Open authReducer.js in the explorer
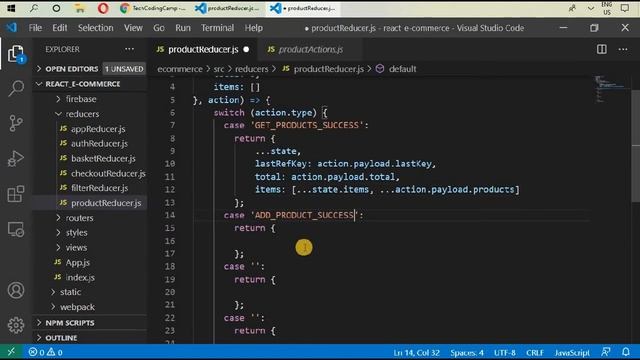The width and height of the screenshot is (640, 360). [x=99, y=144]
